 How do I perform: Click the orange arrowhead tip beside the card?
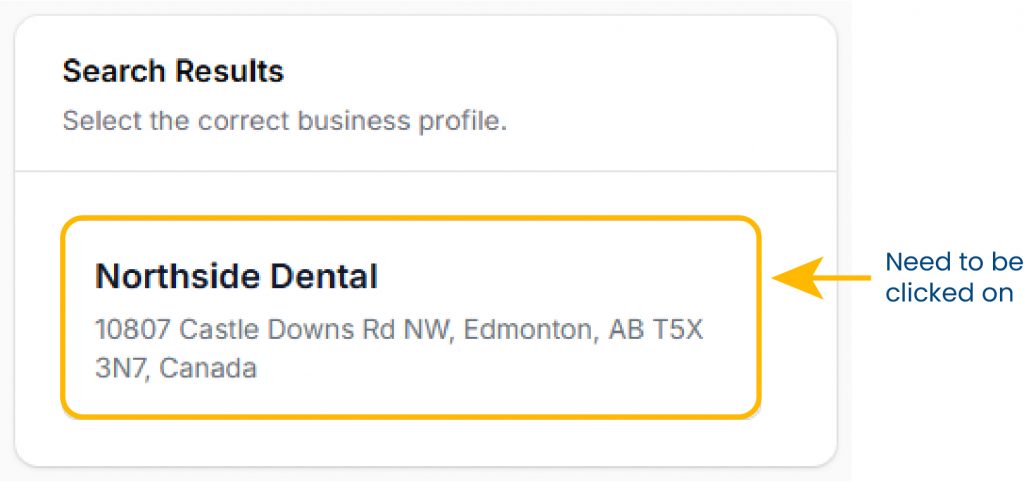point(780,279)
